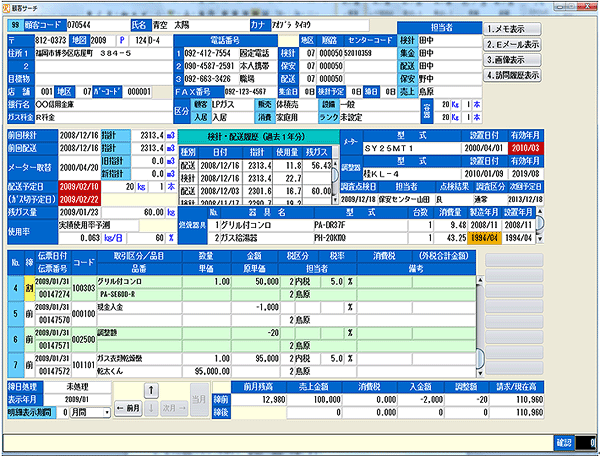The image size is (600, 456).
Task: Click the 締日処理 未処理 field
Action: [x=77, y=387]
